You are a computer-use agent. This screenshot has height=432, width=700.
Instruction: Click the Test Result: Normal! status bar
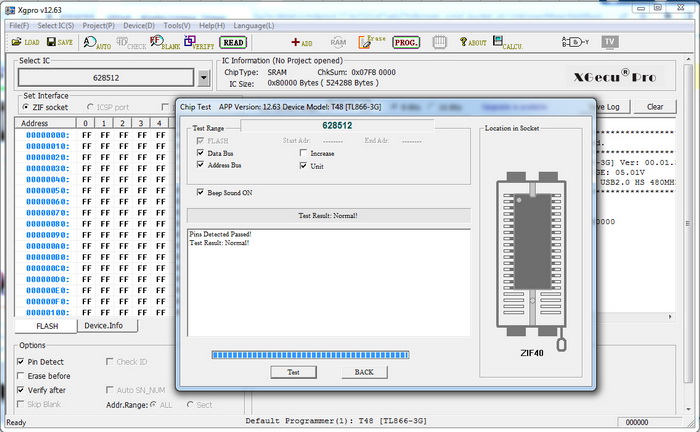(x=329, y=216)
